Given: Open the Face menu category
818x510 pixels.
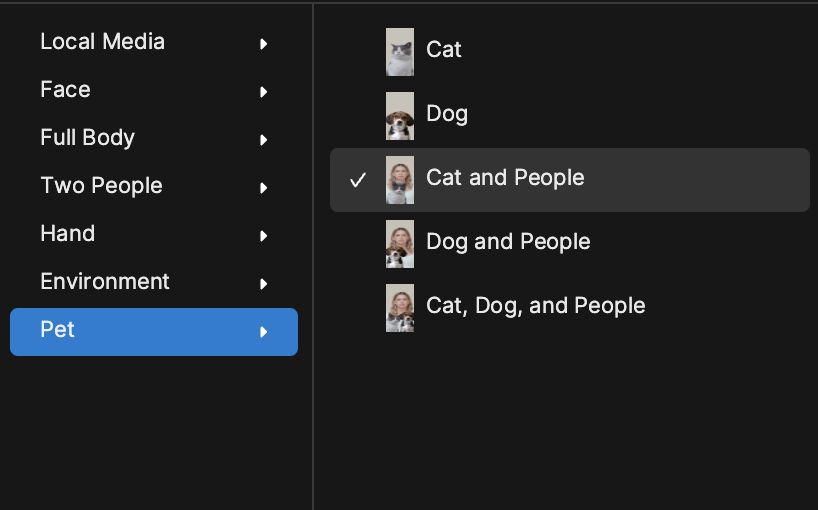Looking at the screenshot, I should click(65, 90).
